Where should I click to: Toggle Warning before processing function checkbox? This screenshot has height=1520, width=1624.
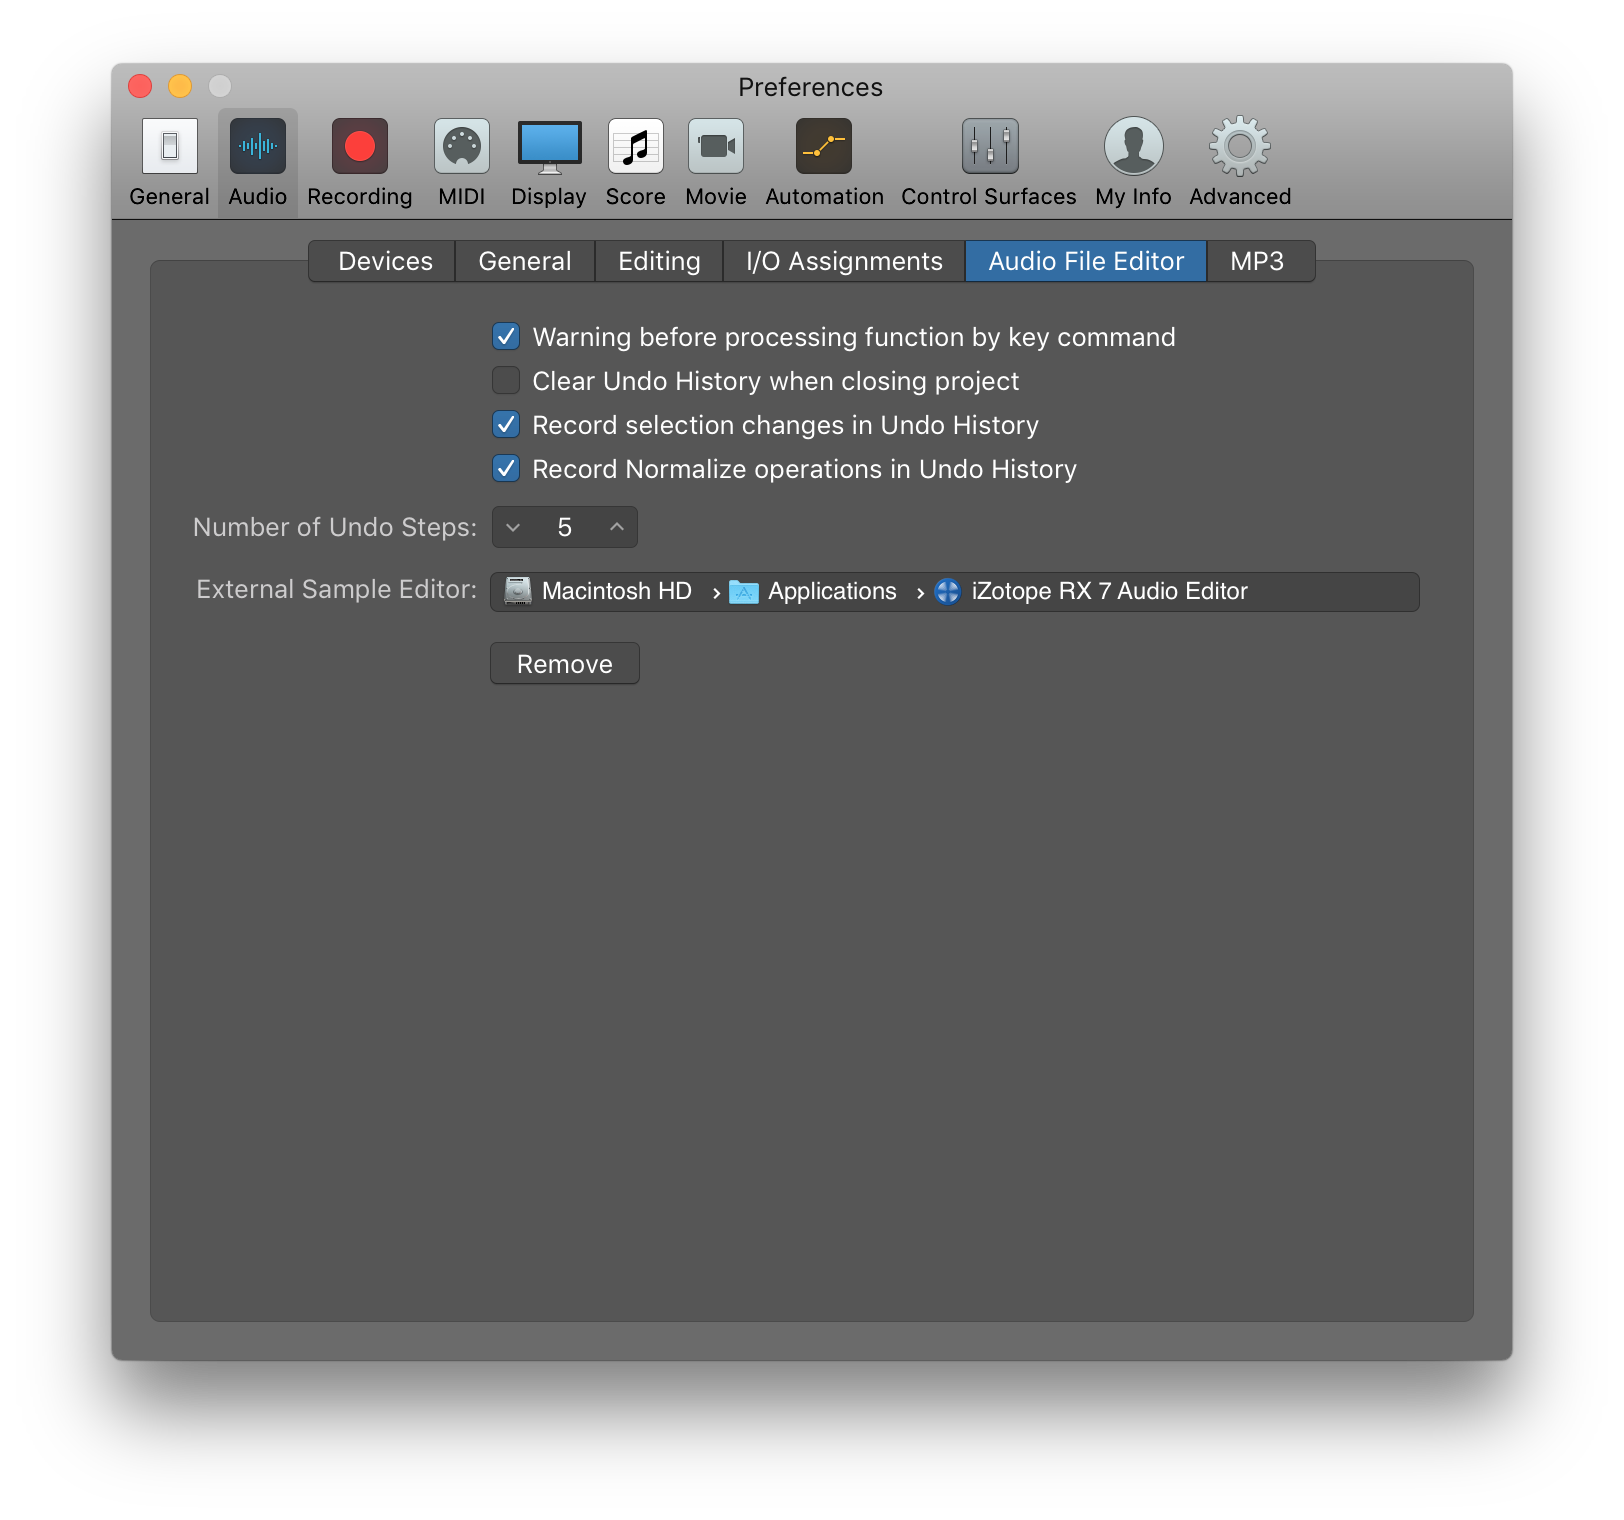506,336
